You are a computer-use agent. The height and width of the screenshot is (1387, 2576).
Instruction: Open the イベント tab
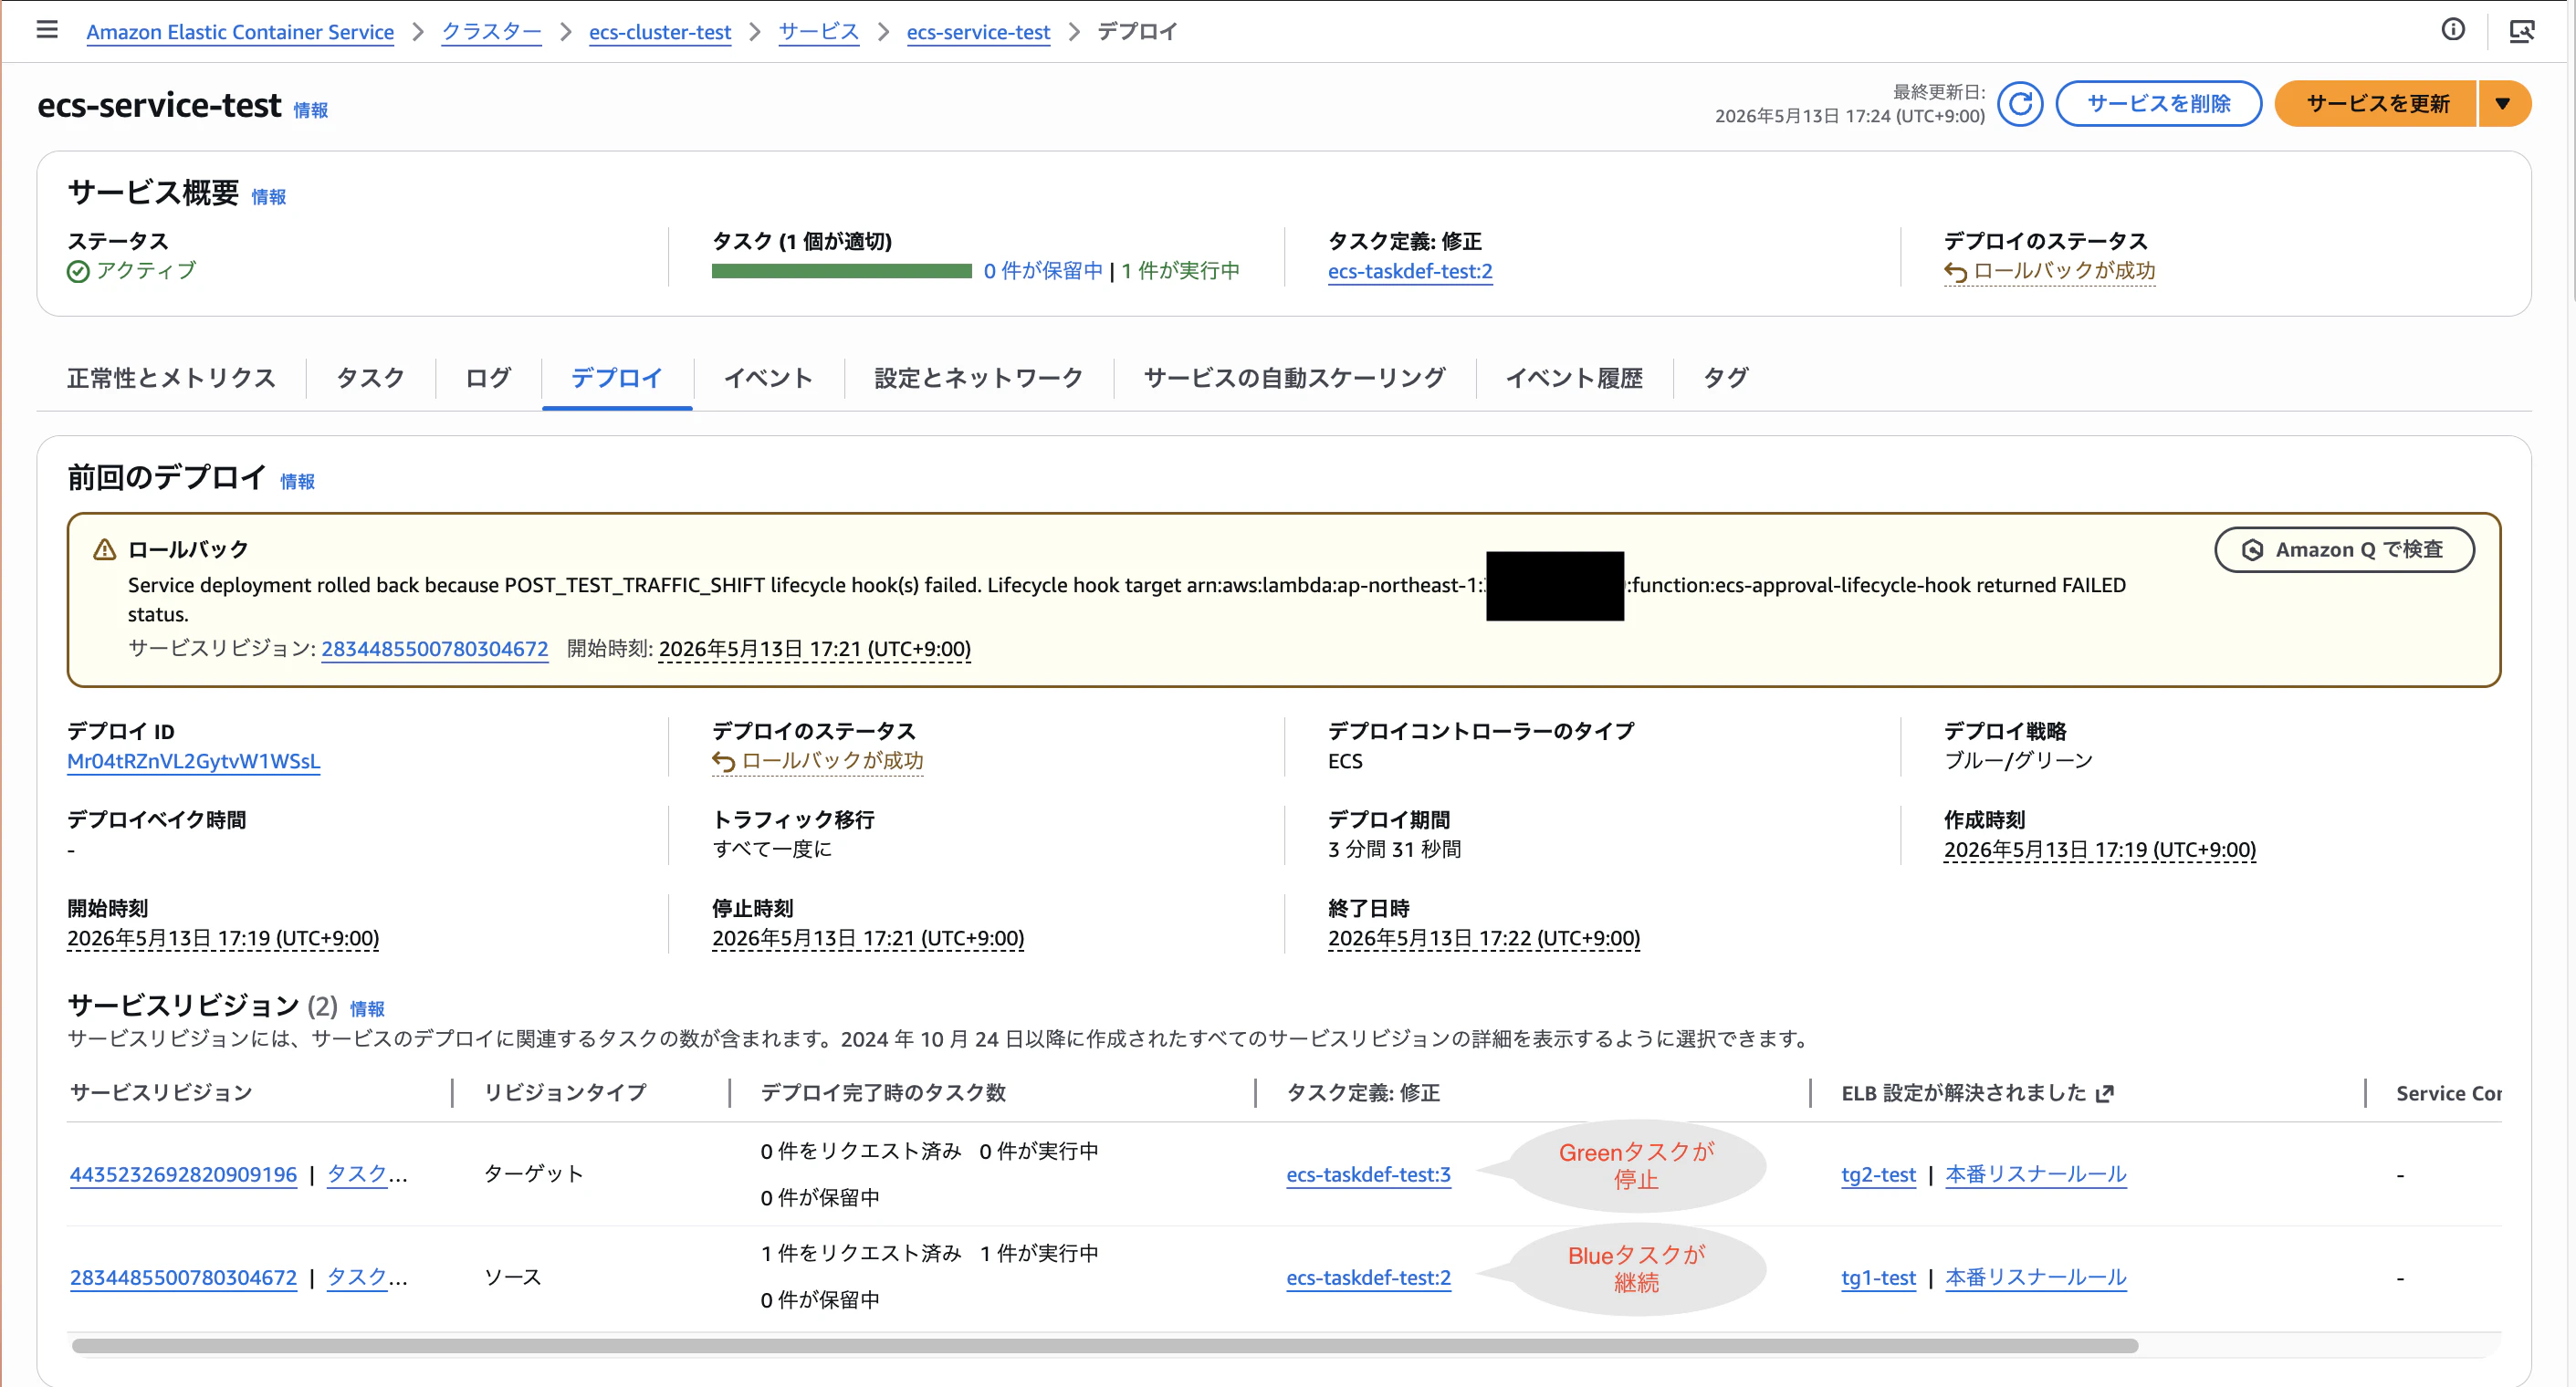pyautogui.click(x=768, y=378)
